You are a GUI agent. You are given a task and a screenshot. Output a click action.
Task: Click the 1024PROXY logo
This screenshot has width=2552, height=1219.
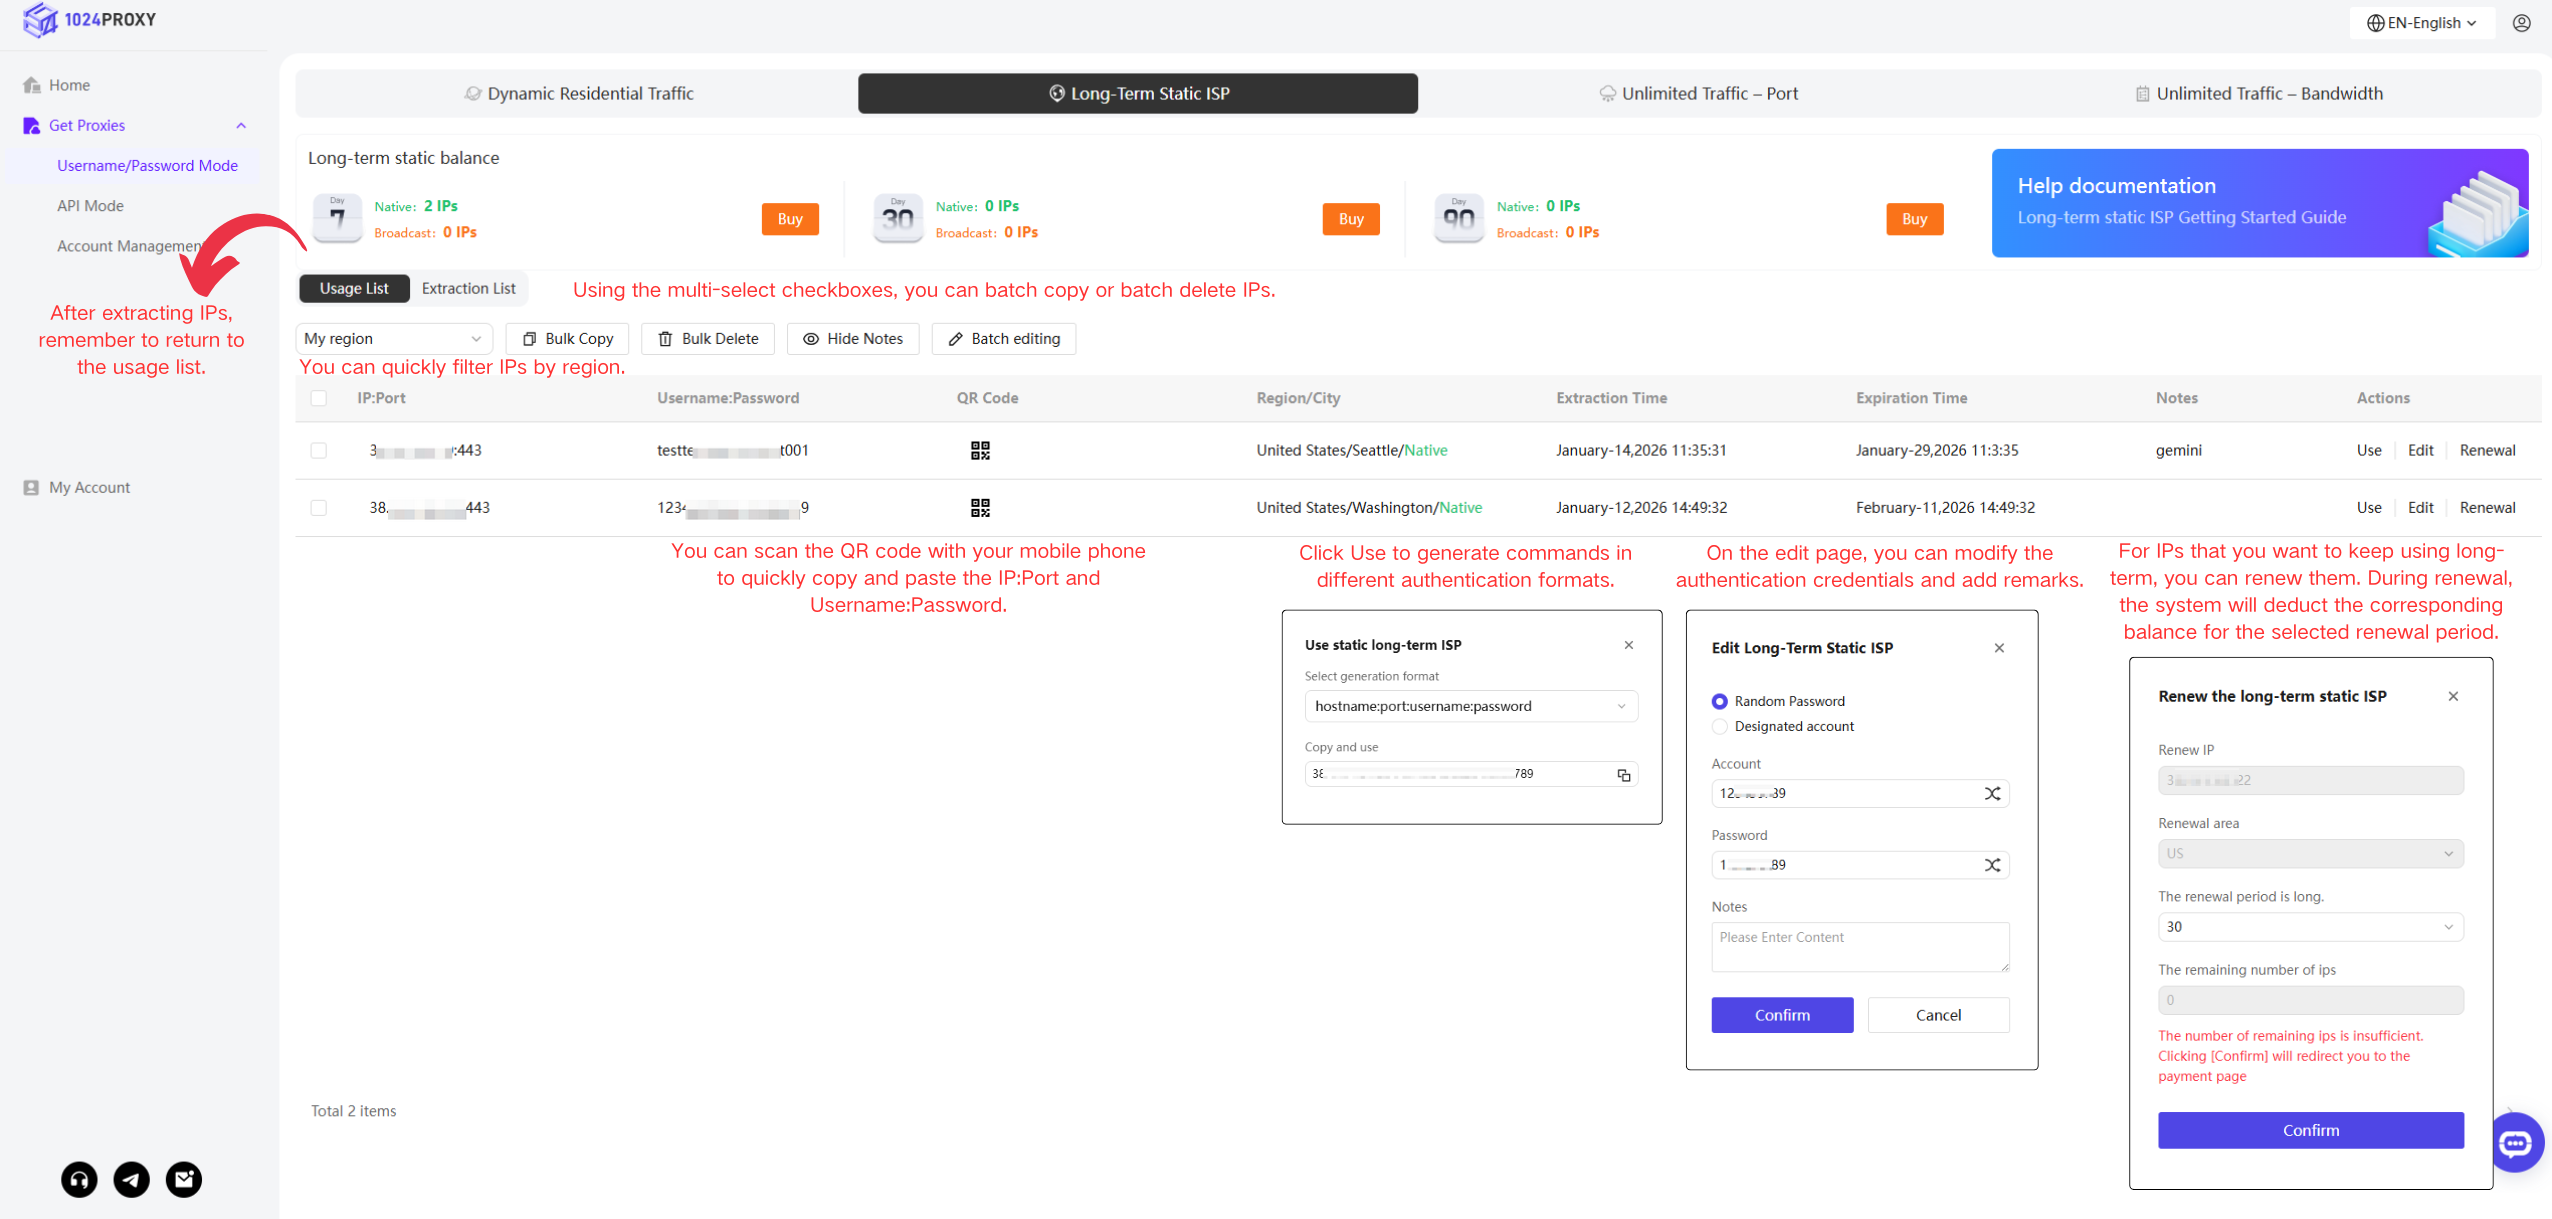[x=90, y=20]
